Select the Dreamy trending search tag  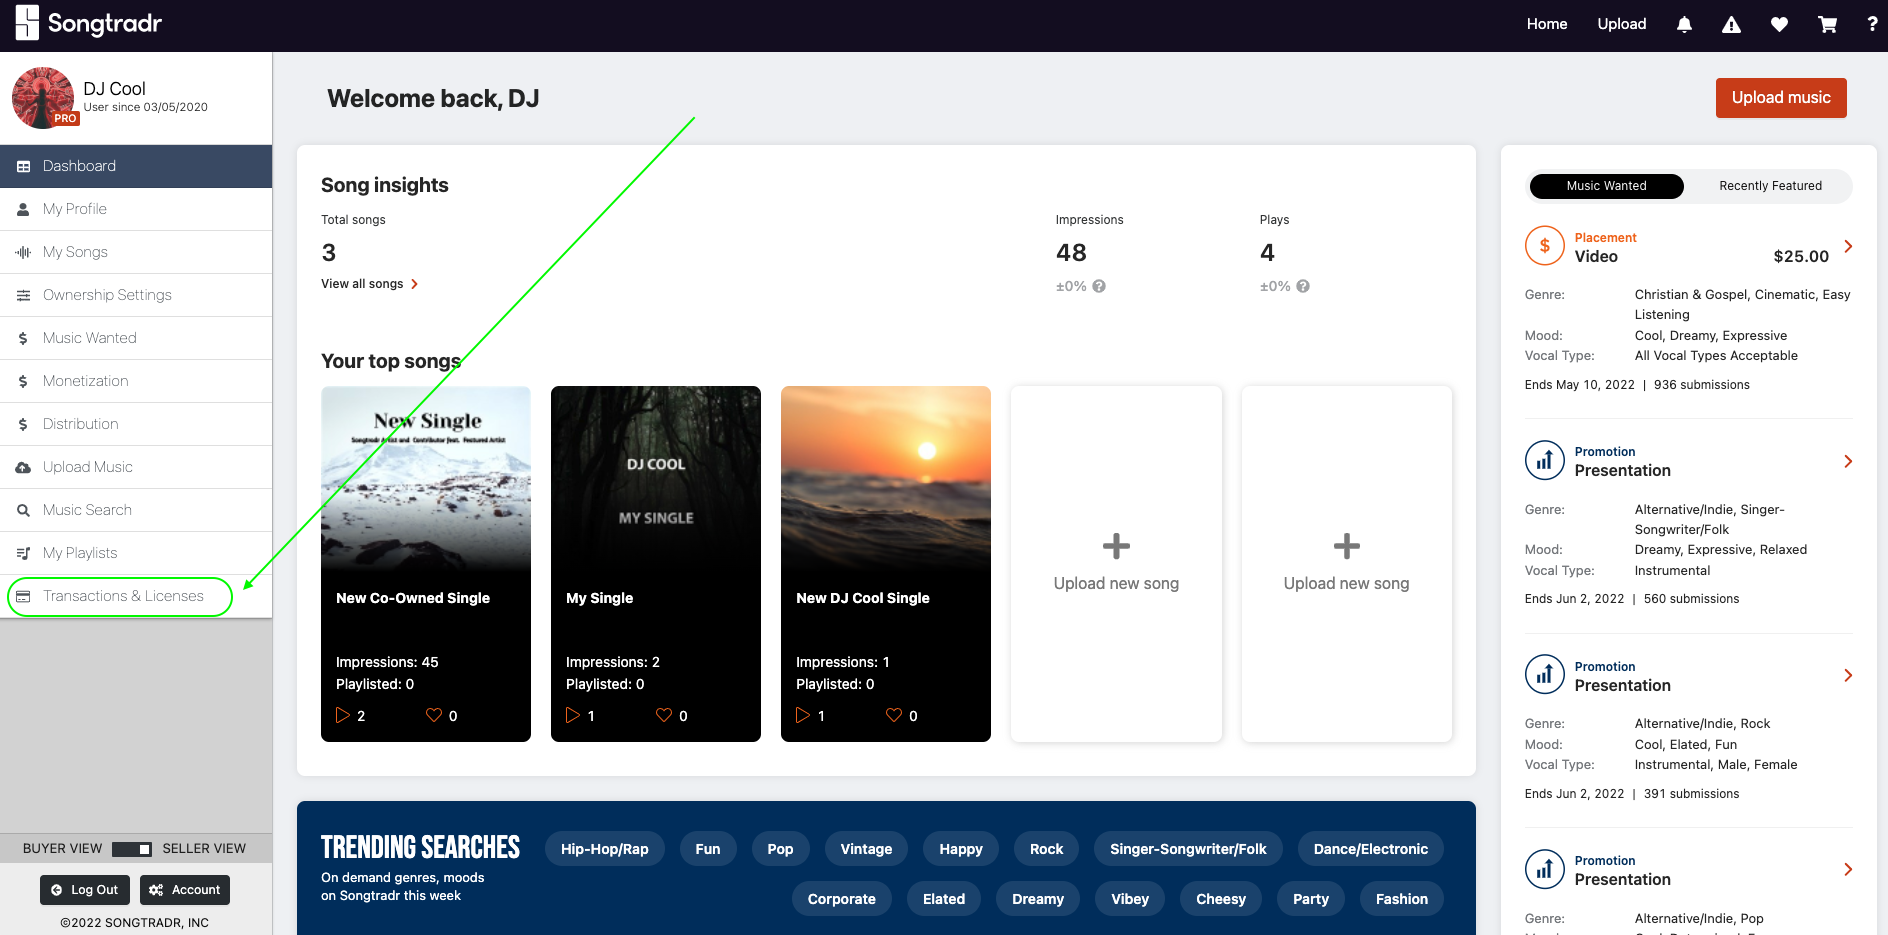pos(1038,899)
